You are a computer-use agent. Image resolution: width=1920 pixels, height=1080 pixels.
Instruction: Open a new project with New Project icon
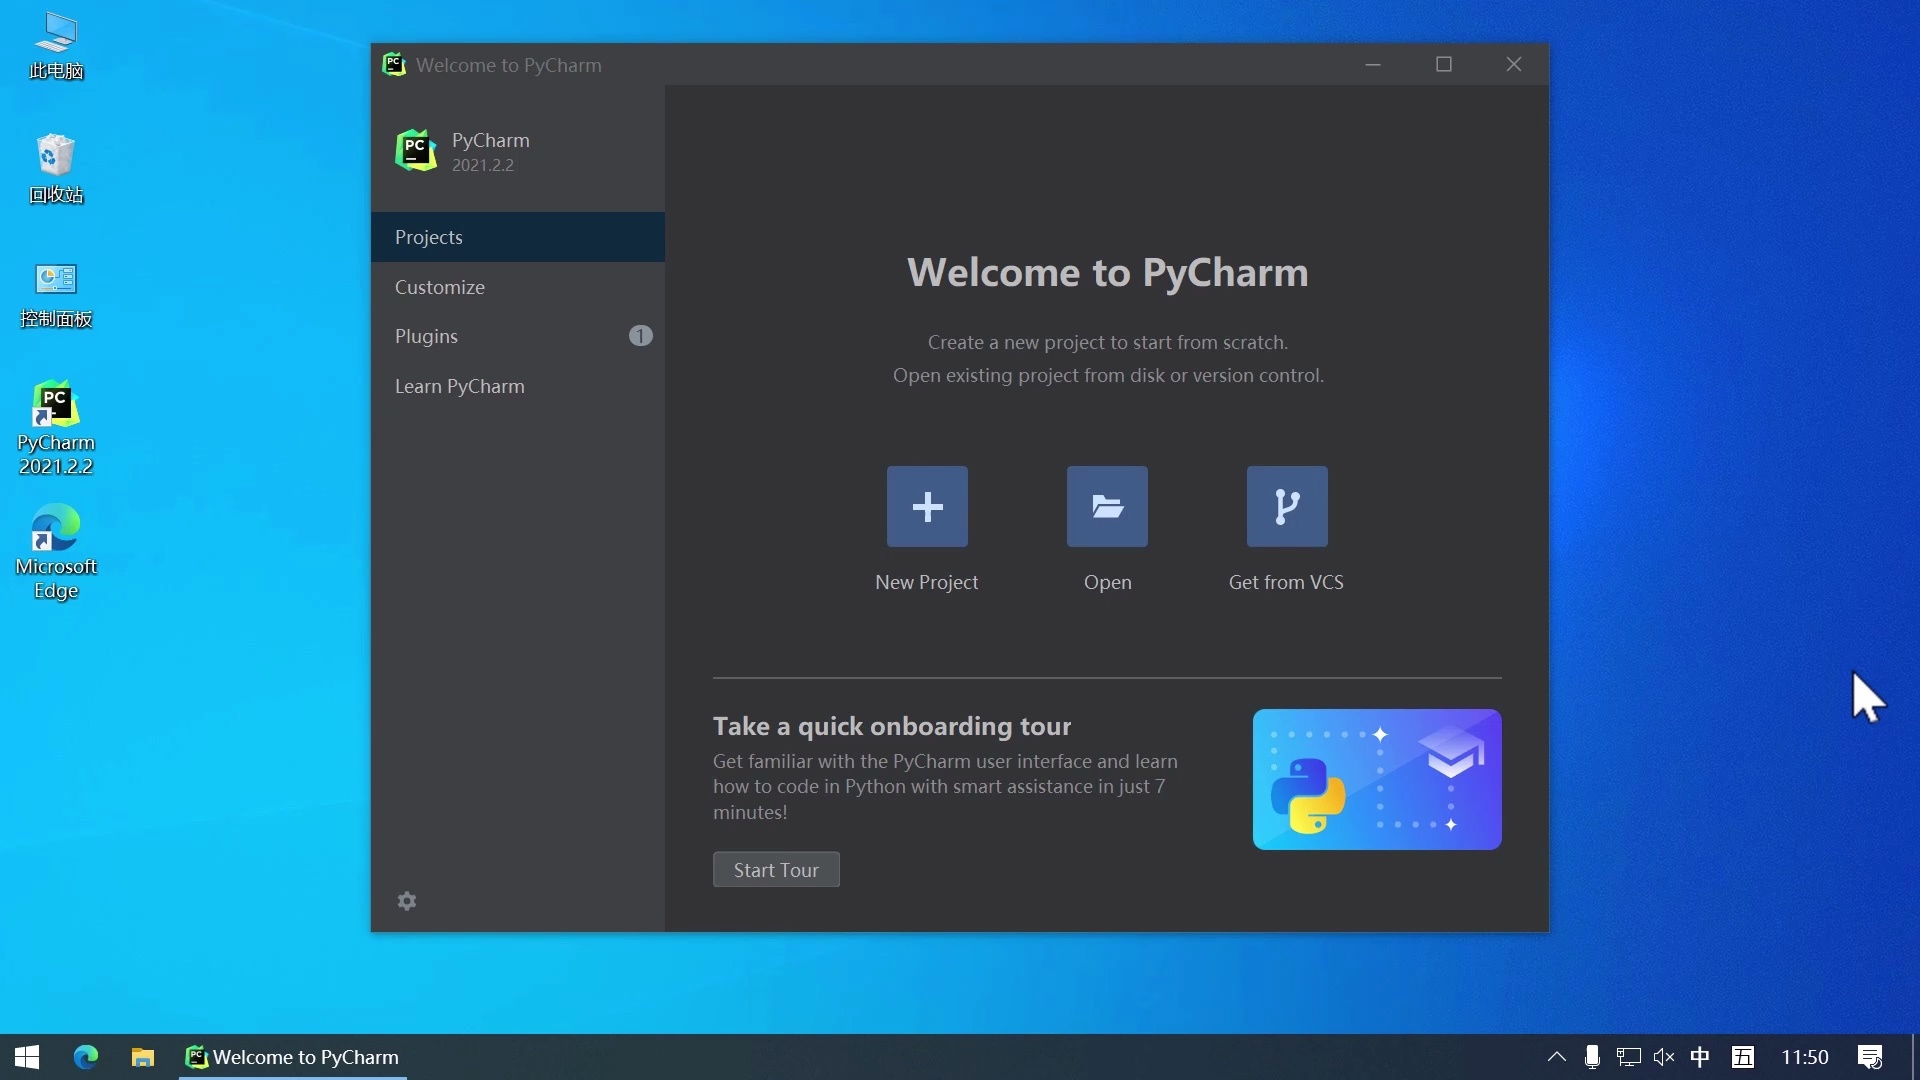pyautogui.click(x=926, y=507)
